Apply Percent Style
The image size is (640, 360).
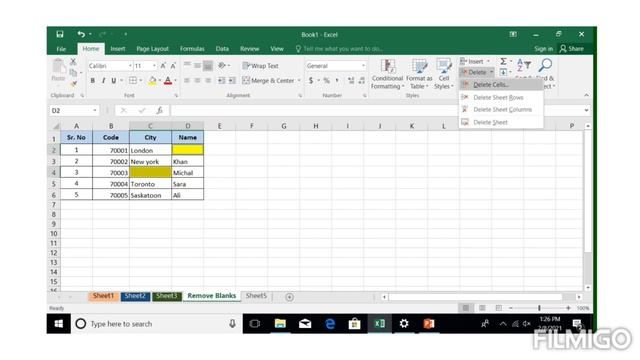[x=326, y=81]
